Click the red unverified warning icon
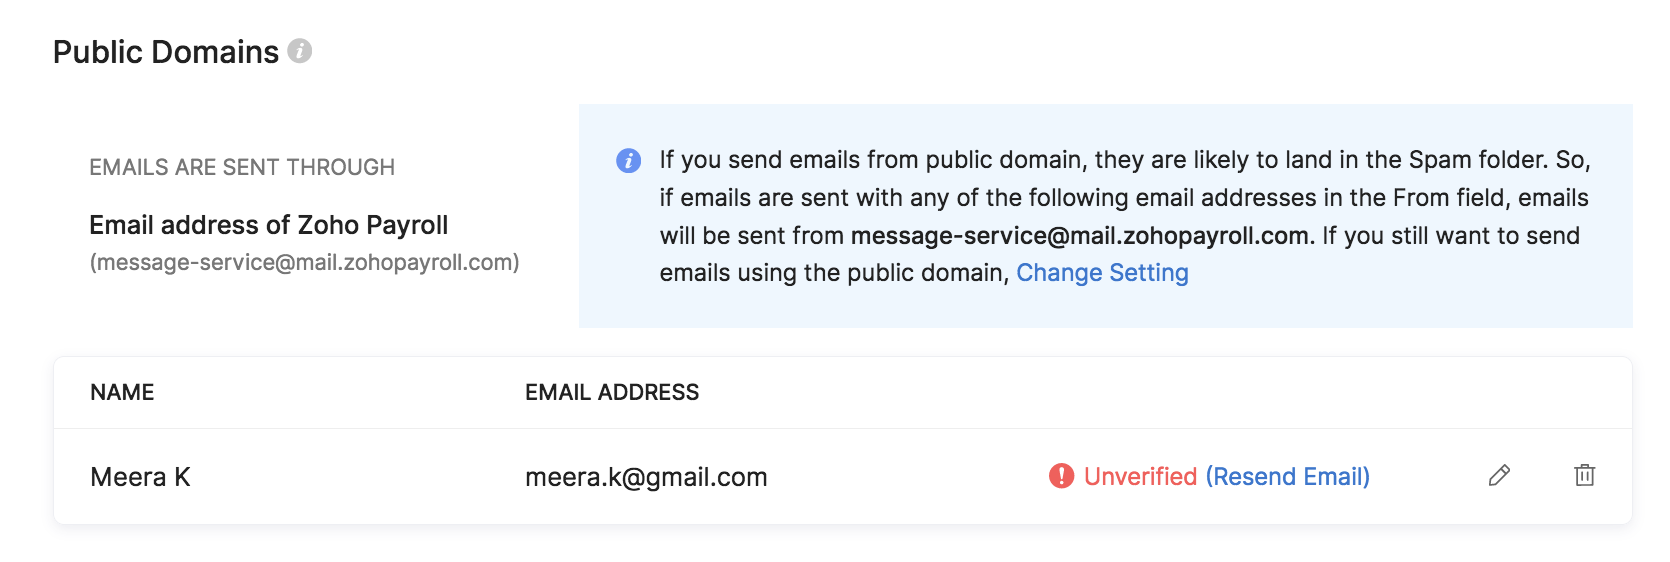 (x=1061, y=476)
